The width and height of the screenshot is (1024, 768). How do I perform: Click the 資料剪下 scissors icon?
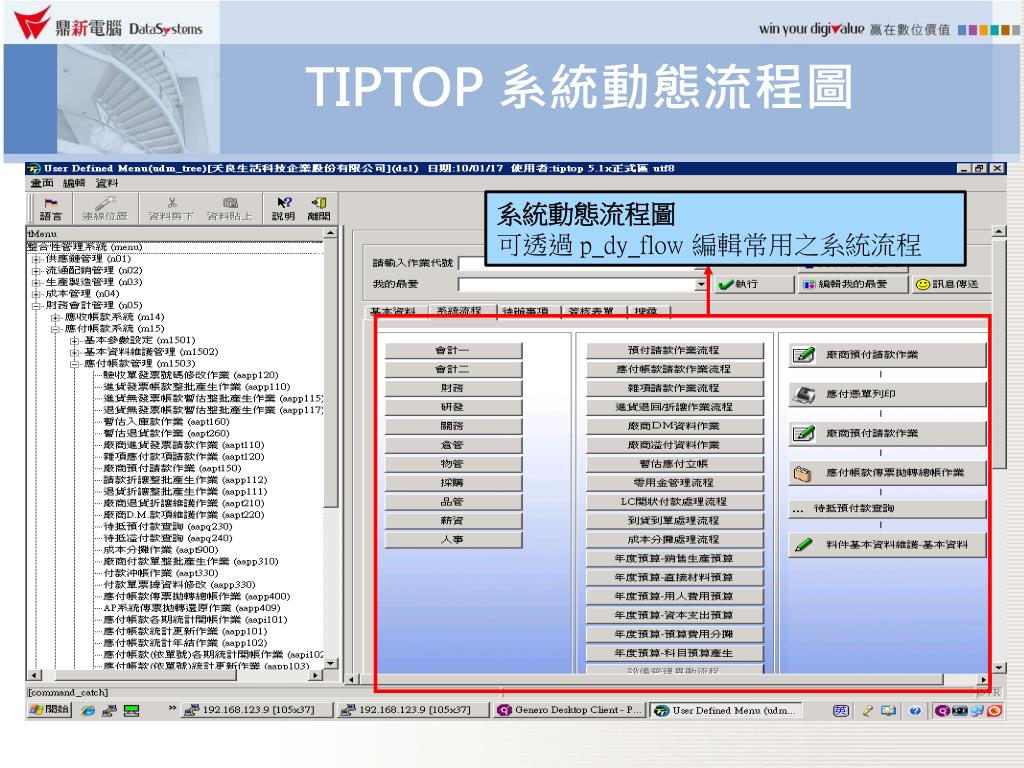click(171, 208)
